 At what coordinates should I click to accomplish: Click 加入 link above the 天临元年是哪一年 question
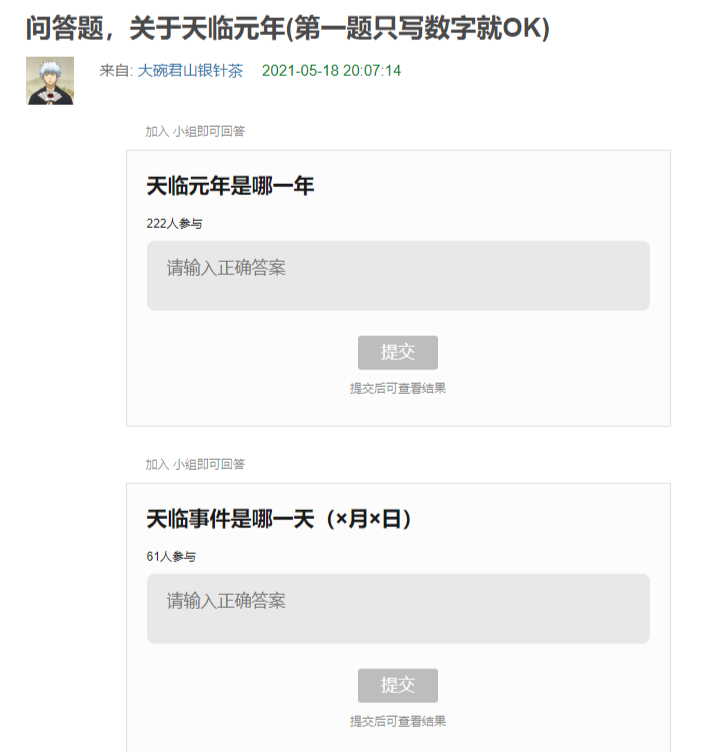click(x=157, y=131)
